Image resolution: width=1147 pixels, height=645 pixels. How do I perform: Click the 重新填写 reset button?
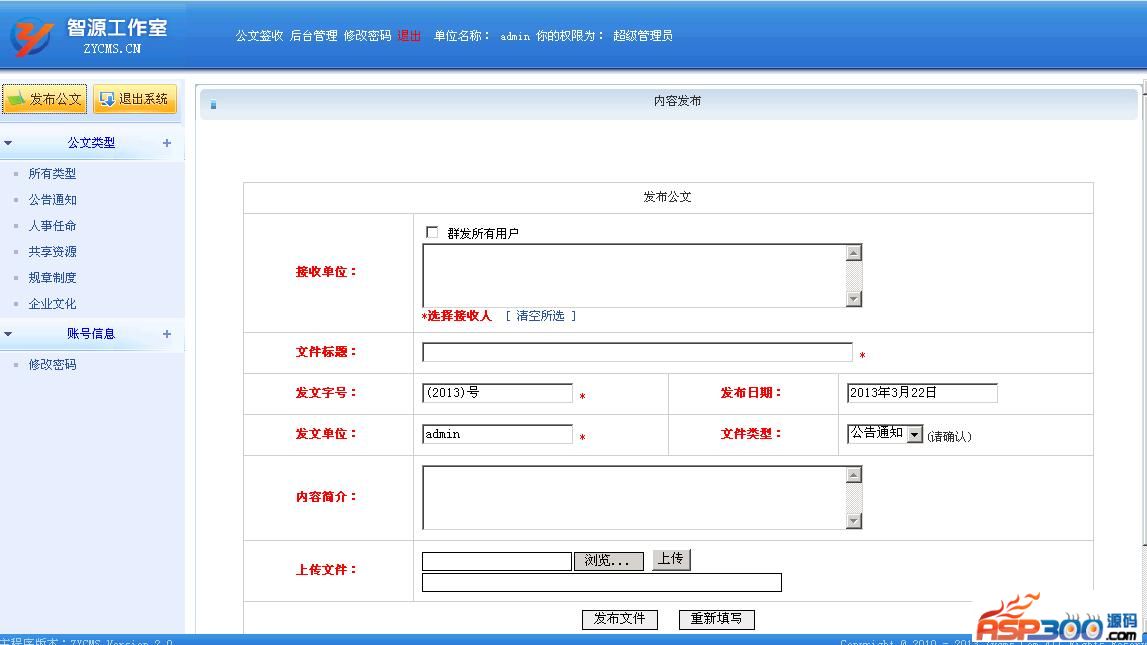[x=716, y=619]
